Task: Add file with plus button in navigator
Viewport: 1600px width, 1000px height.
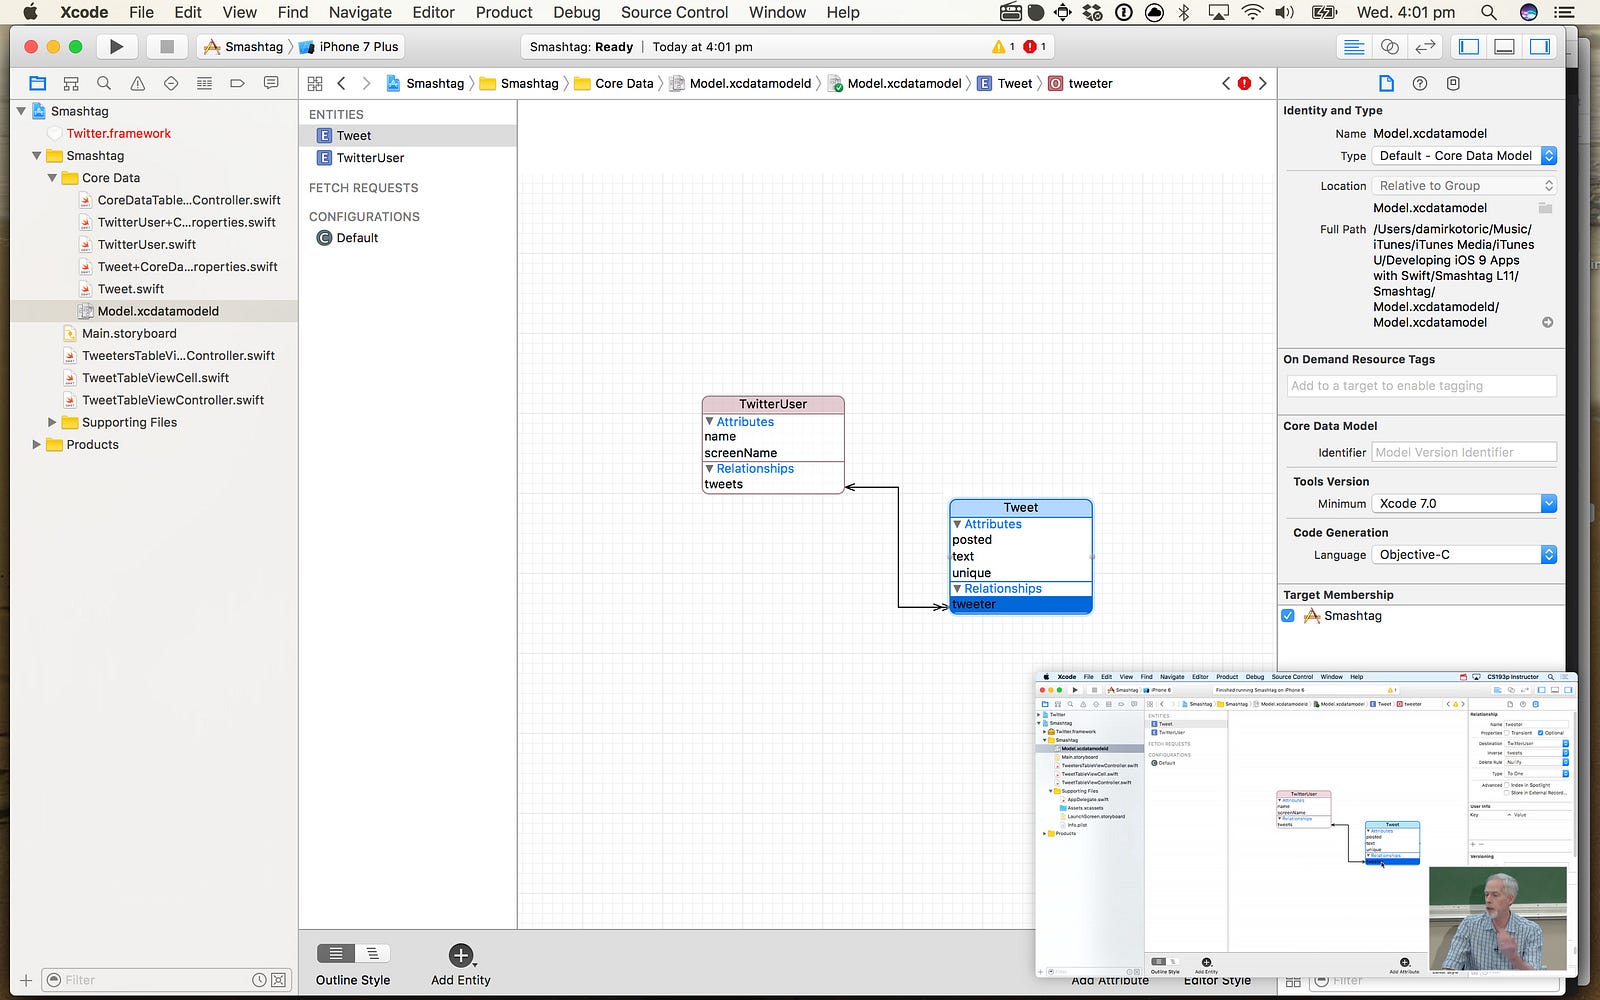Action: [26, 980]
